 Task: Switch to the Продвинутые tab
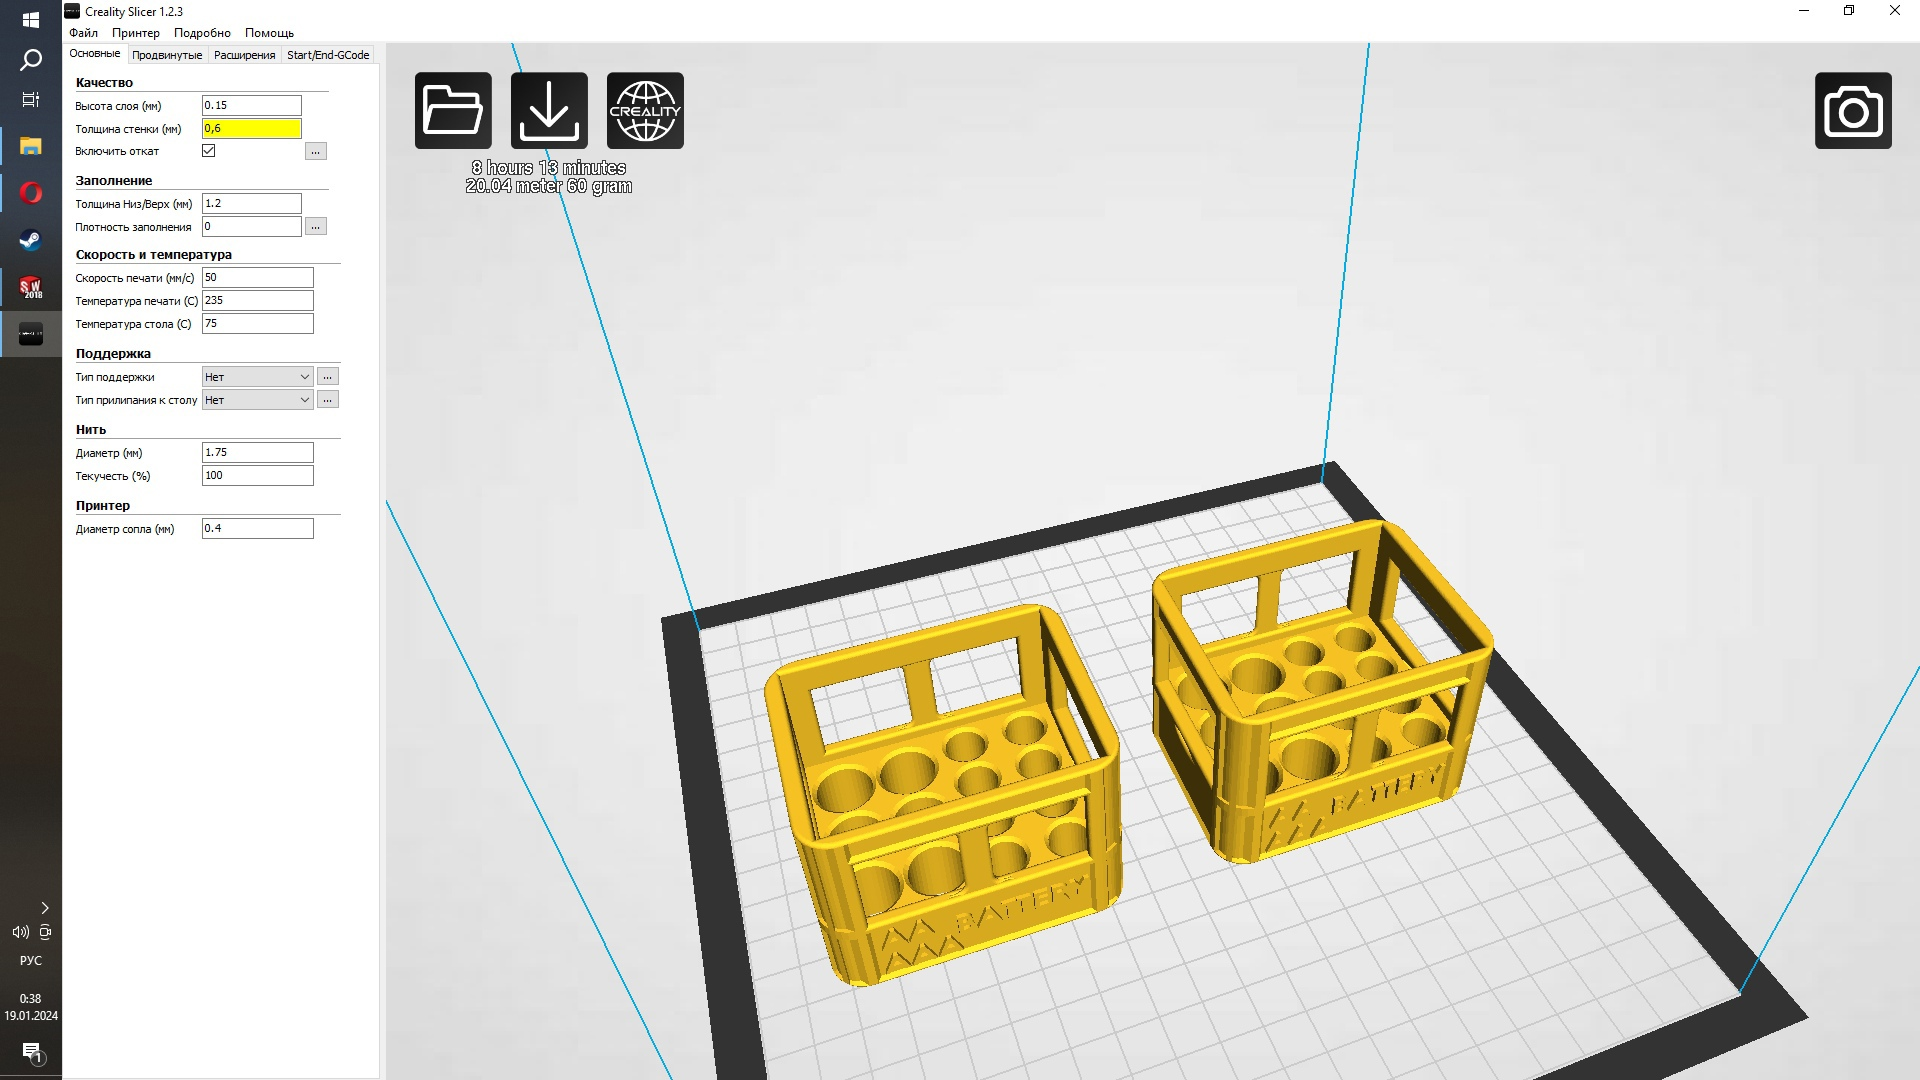point(166,55)
